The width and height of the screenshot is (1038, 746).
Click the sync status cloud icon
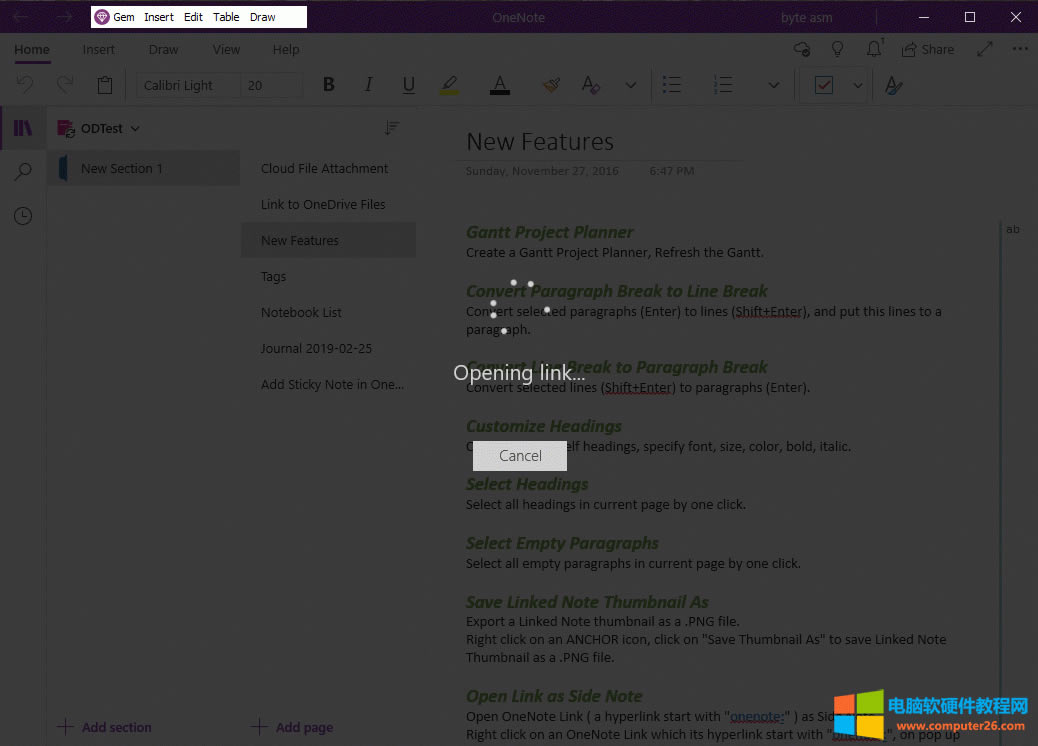(x=801, y=48)
